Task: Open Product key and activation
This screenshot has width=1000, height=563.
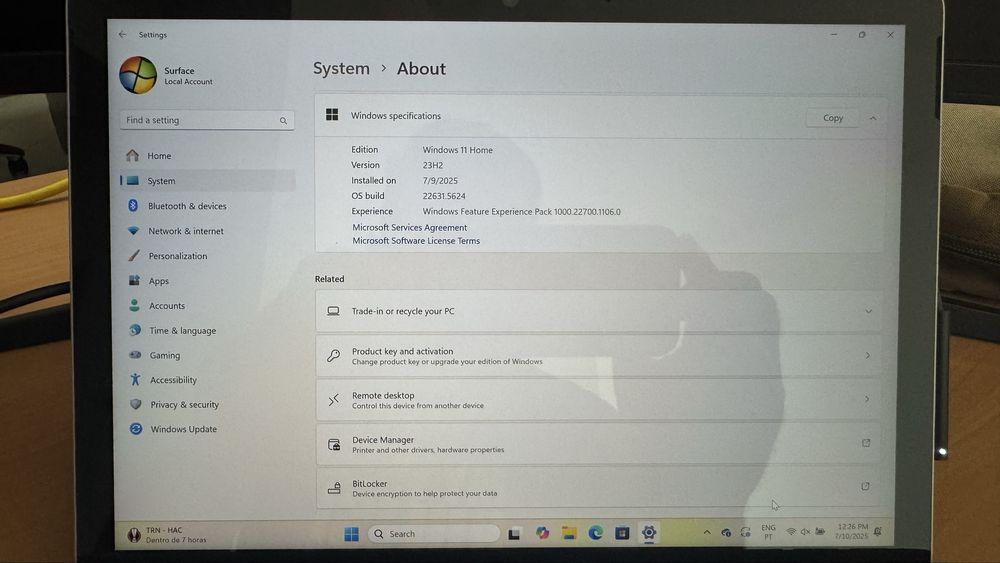Action: pos(599,356)
